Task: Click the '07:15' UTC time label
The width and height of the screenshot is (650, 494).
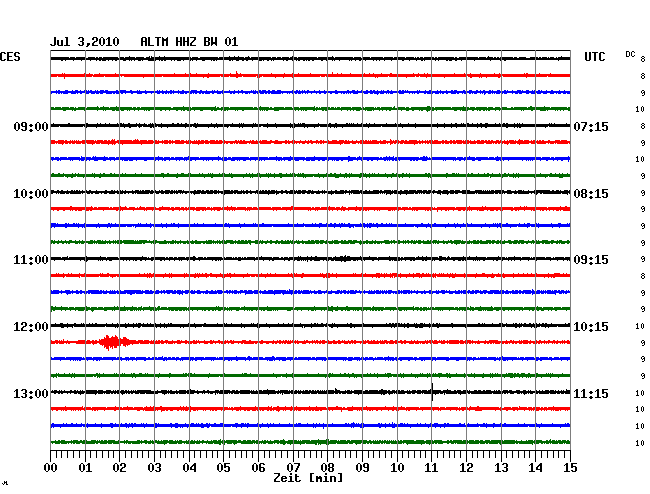Action: tap(591, 126)
